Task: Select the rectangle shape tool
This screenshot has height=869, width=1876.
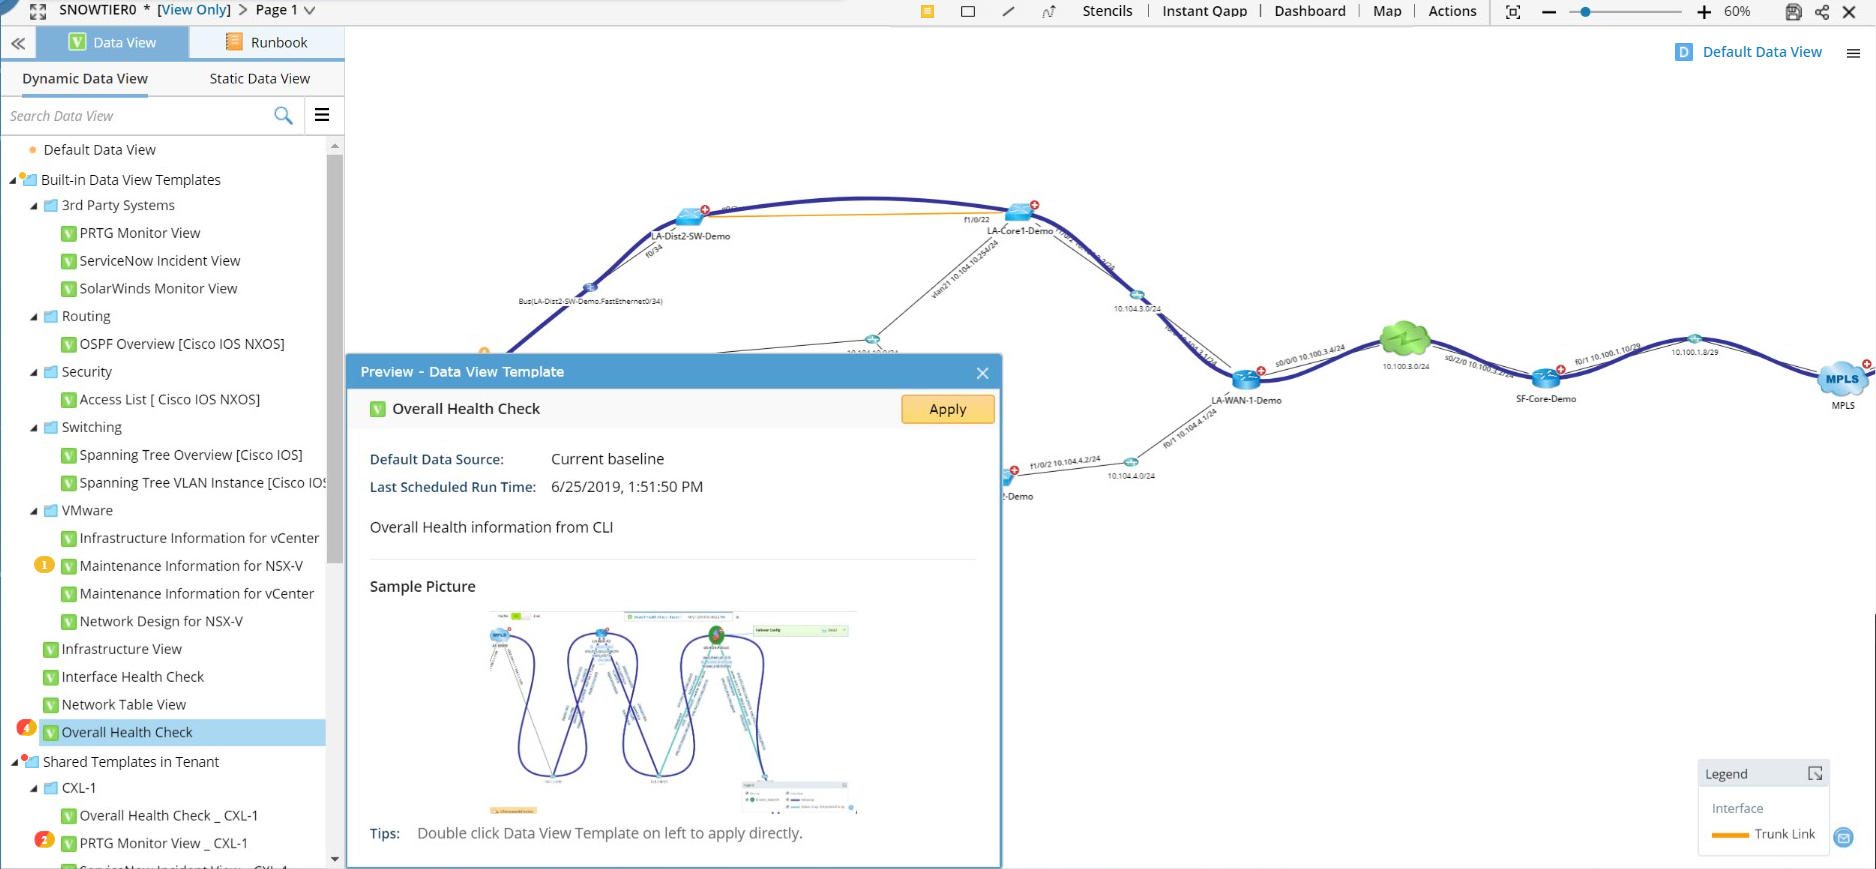Action: 967,12
